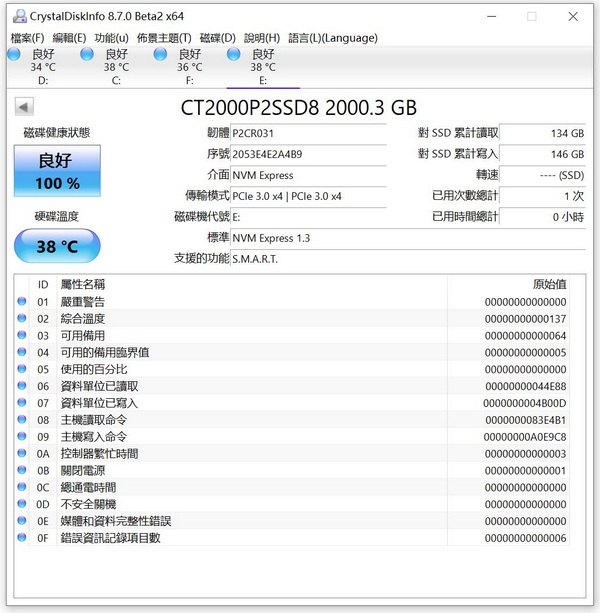Click the status dot for attribute 0C 總通電時間
The image size is (600, 613).
[22, 487]
